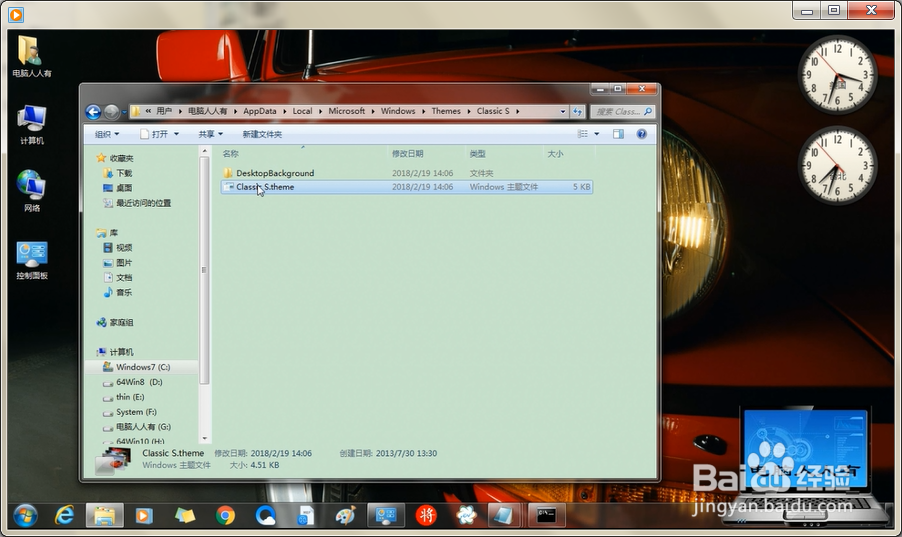Click 电脑人人有 desktop user folder icon

32,56
